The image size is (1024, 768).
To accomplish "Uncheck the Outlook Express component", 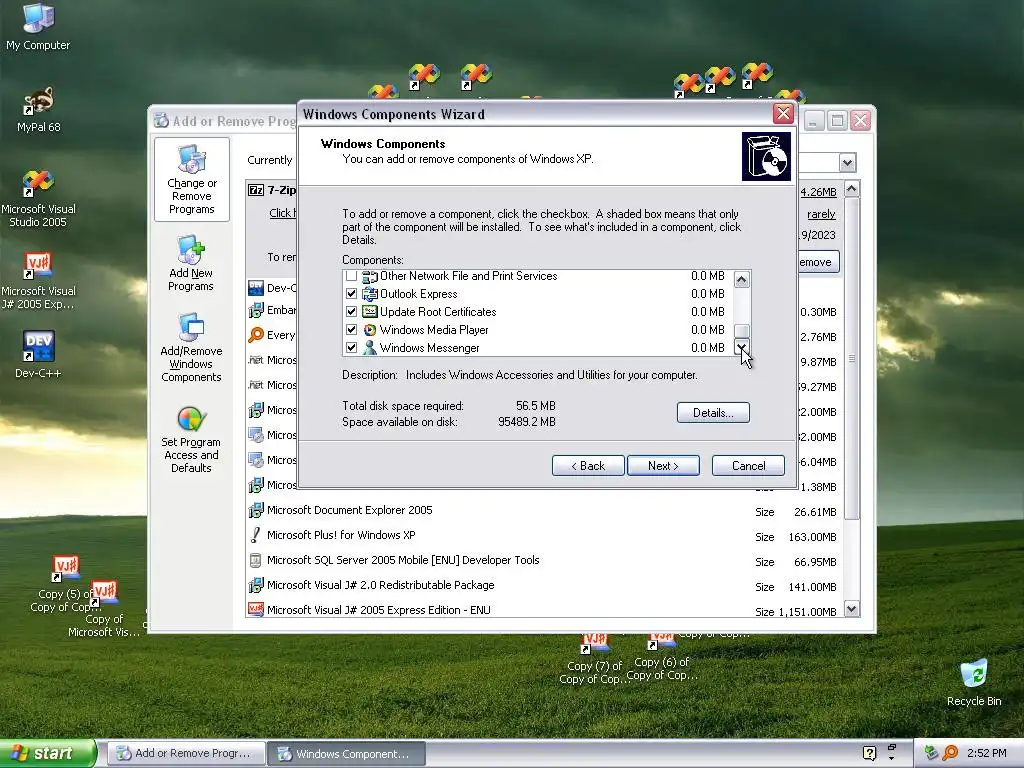I will pyautogui.click(x=351, y=294).
